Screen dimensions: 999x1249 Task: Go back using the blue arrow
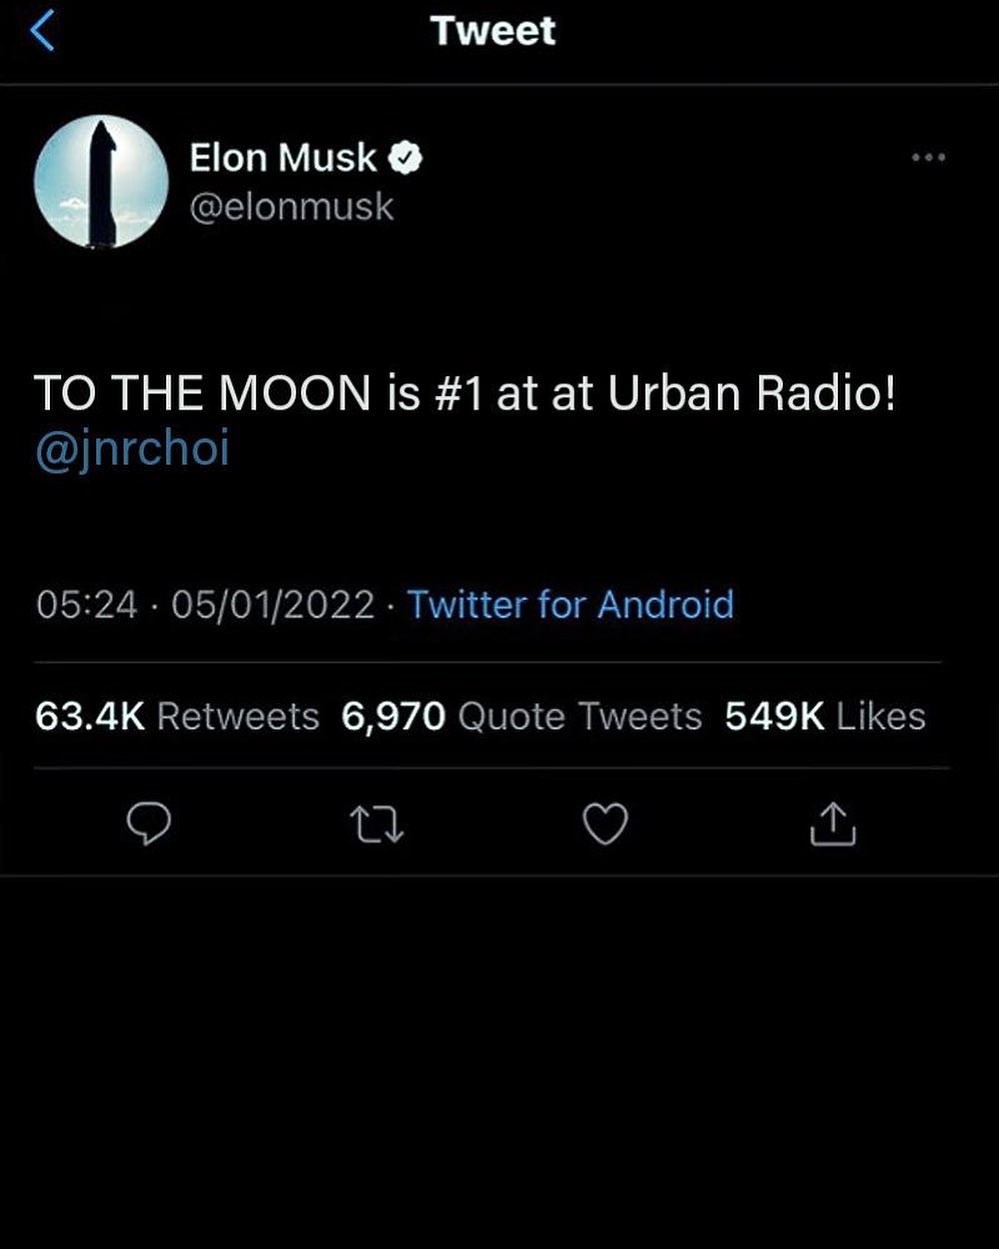[x=41, y=31]
